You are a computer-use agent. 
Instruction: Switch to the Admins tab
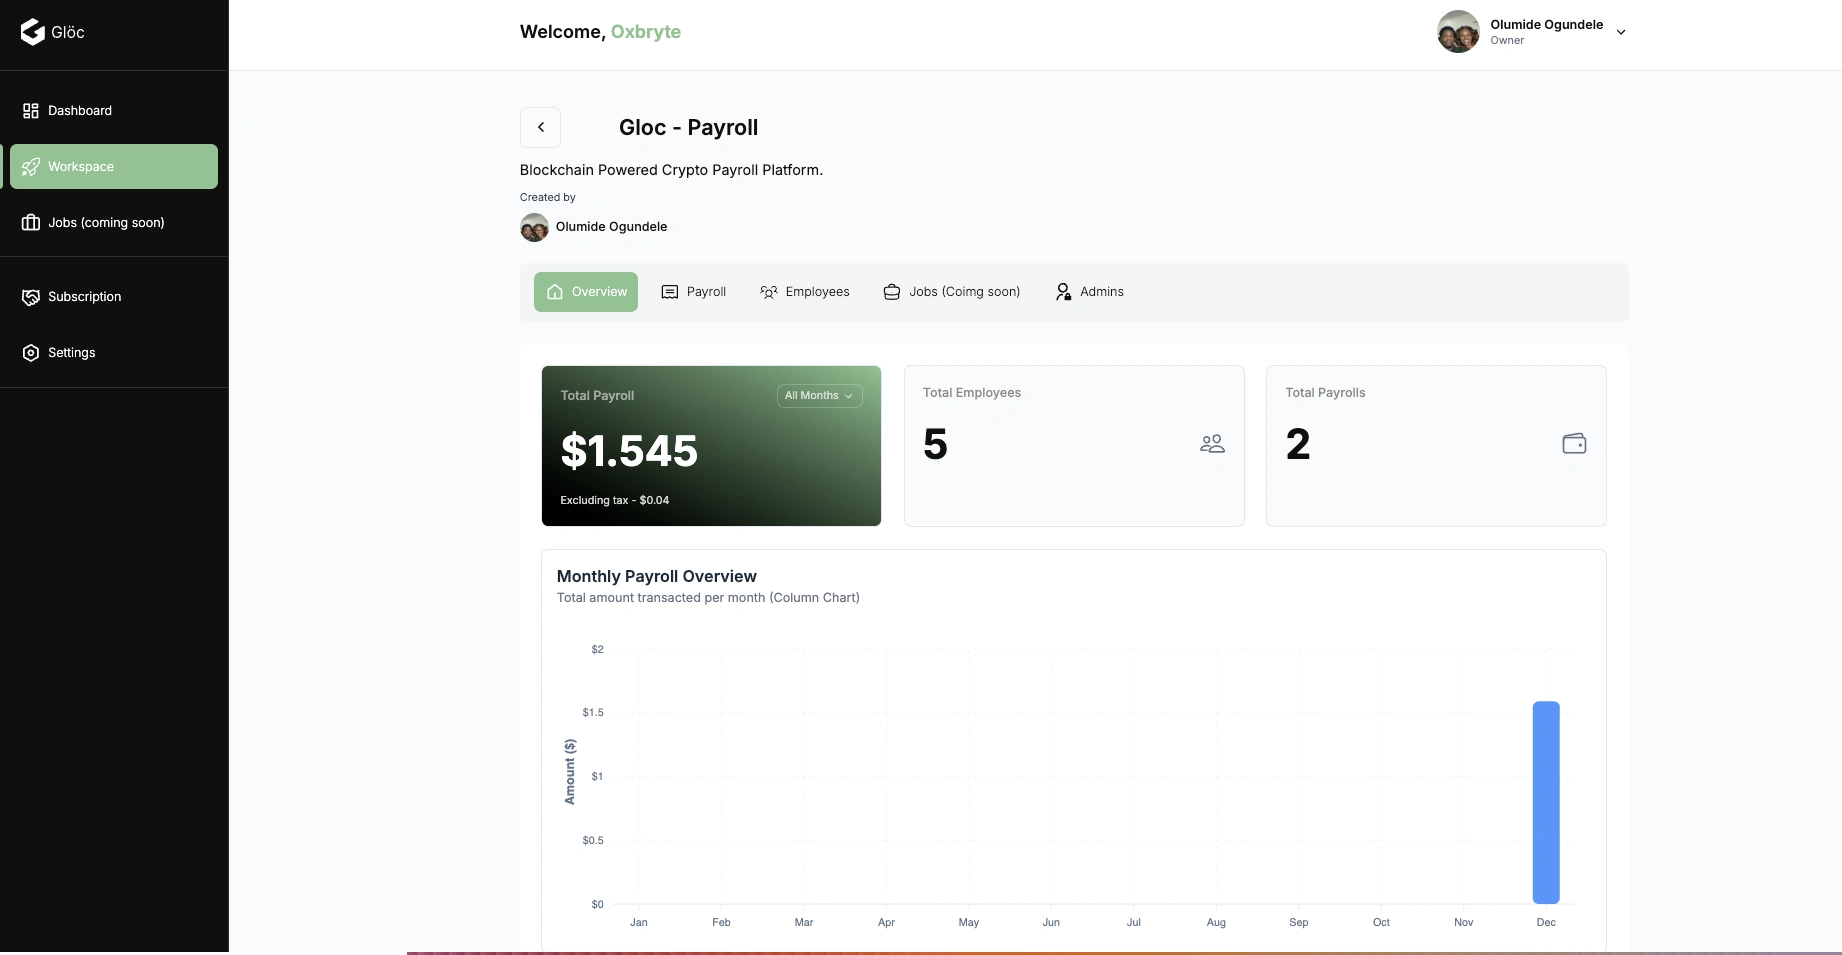click(1090, 292)
